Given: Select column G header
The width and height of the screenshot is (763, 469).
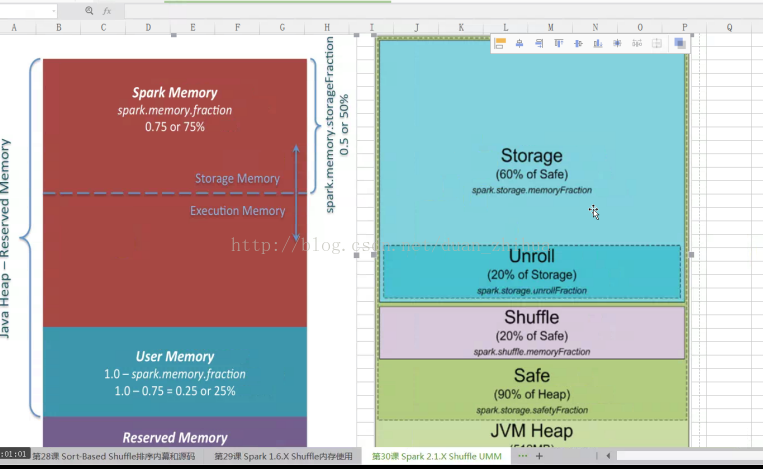Looking at the screenshot, I should point(282,28).
